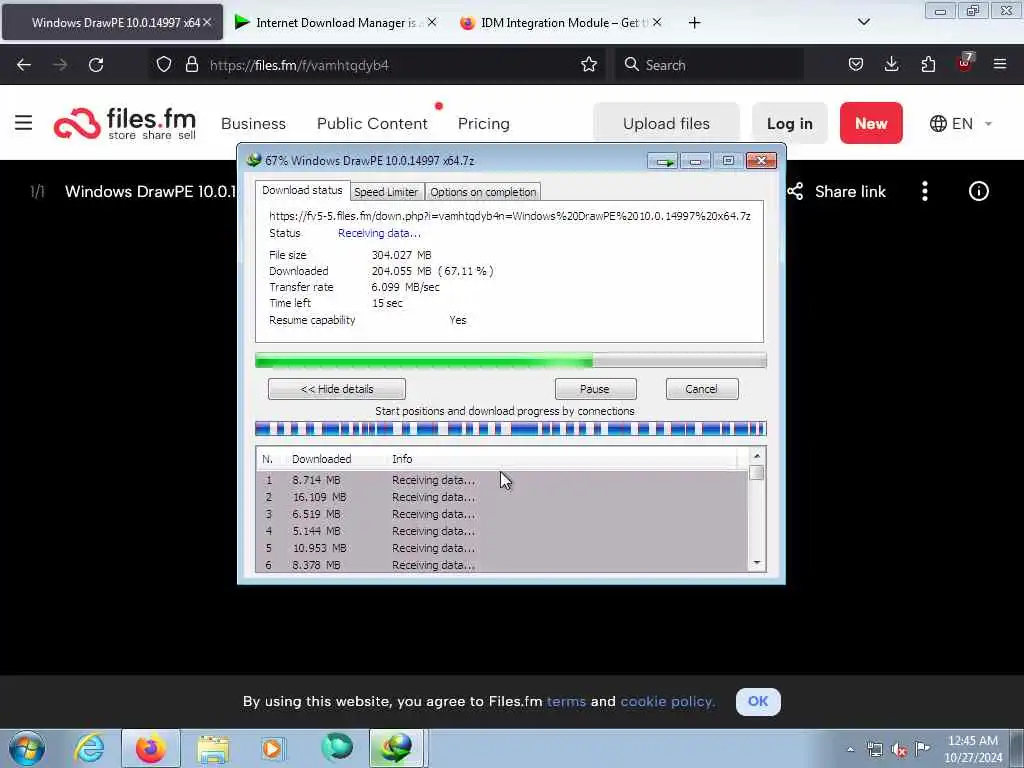Screen dimensions: 1024x768
Task: Open the Pocket save icon
Action: click(x=856, y=65)
